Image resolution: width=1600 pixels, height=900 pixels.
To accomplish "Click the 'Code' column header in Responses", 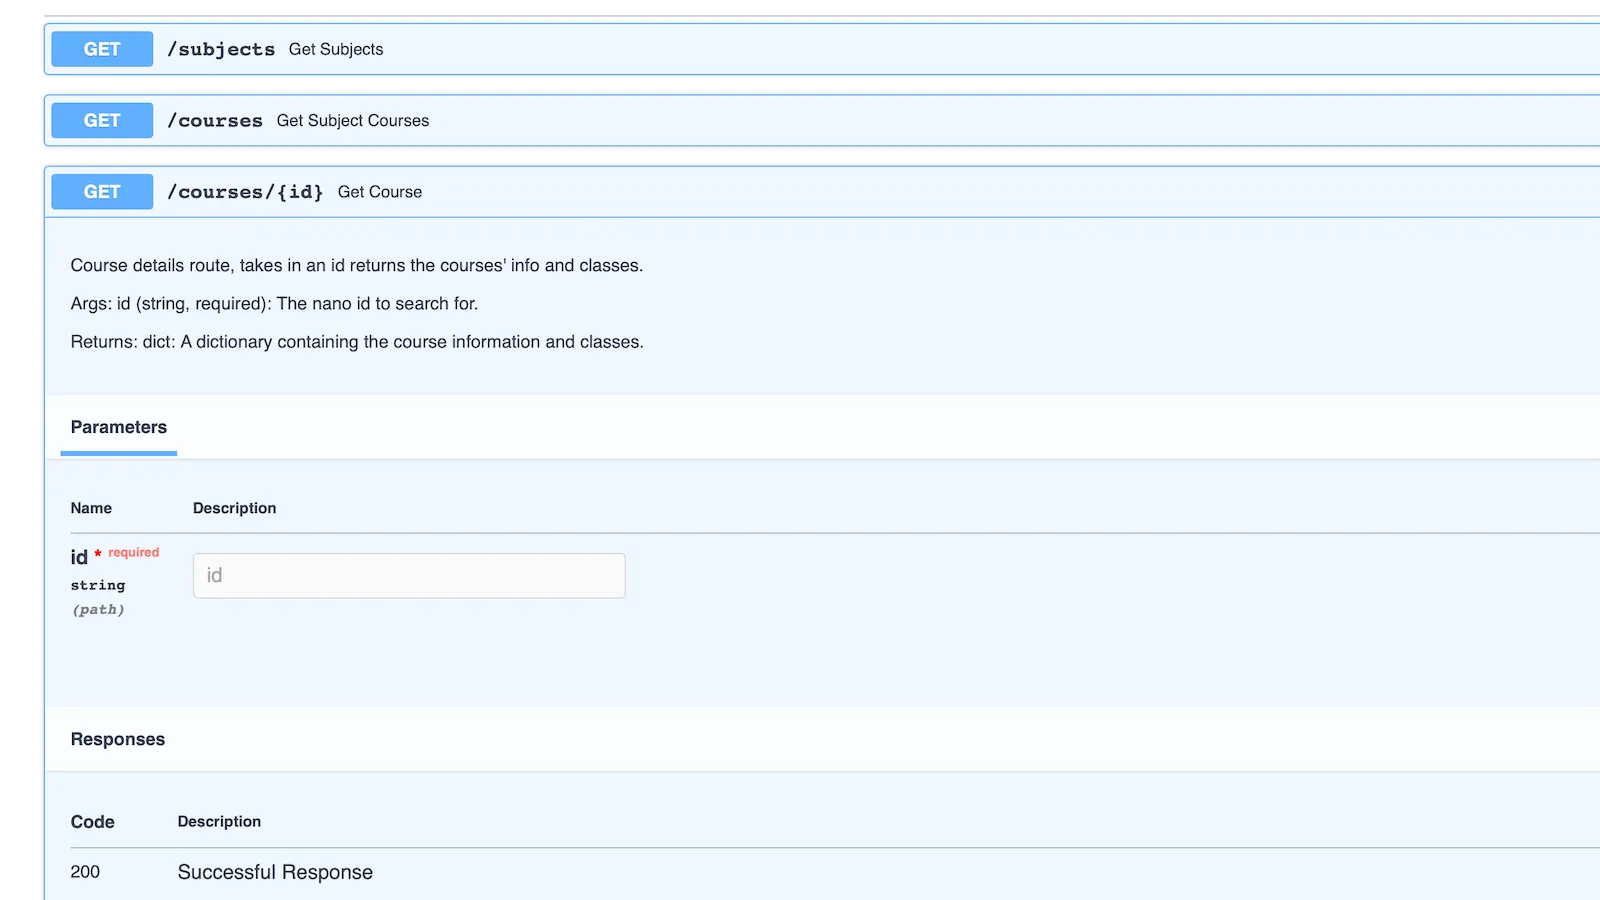I will 93,822.
